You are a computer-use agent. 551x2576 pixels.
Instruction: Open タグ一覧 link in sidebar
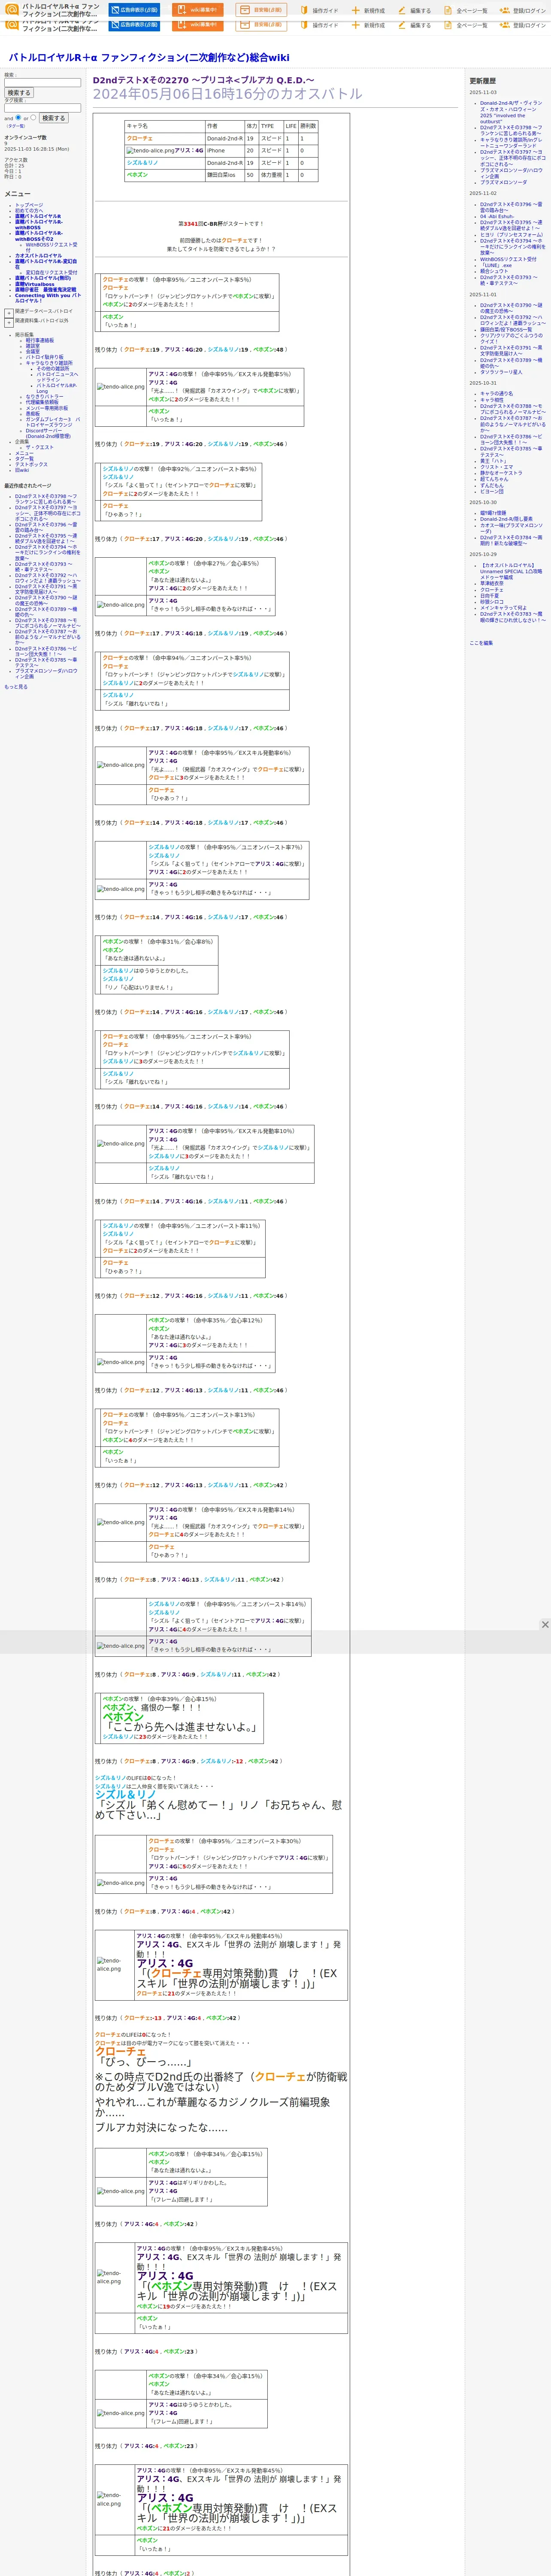coord(24,459)
